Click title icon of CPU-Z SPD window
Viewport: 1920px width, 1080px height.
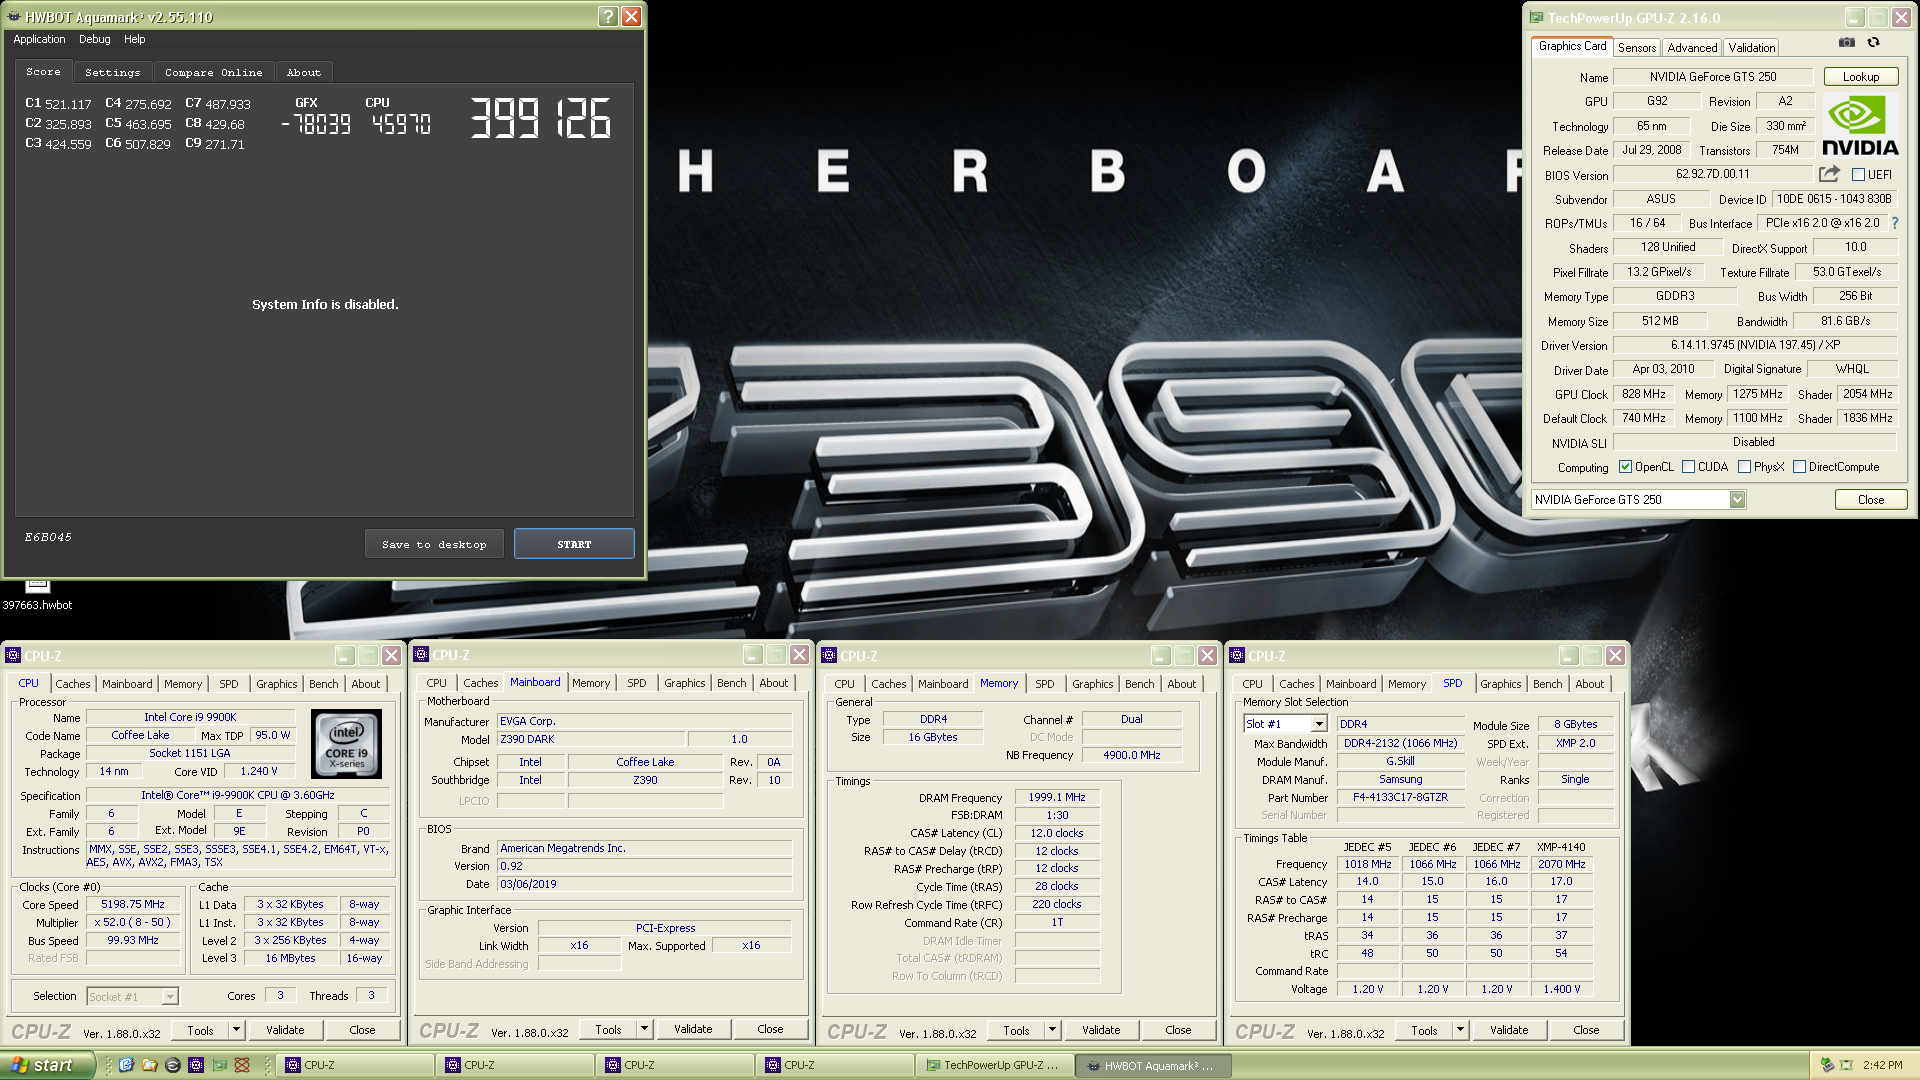1237,656
